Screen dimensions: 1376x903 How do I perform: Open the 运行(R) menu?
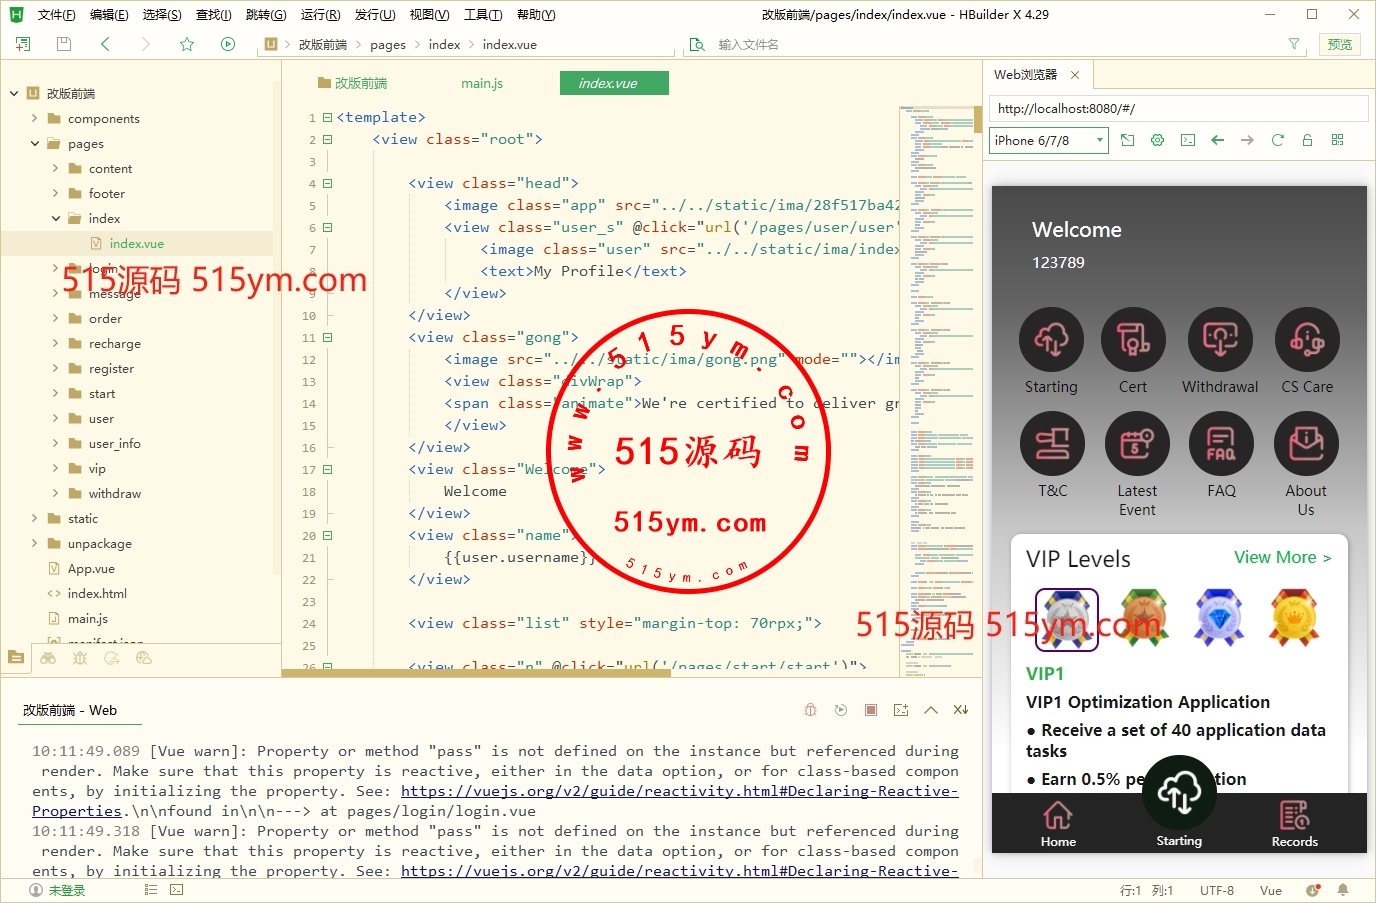pos(320,14)
